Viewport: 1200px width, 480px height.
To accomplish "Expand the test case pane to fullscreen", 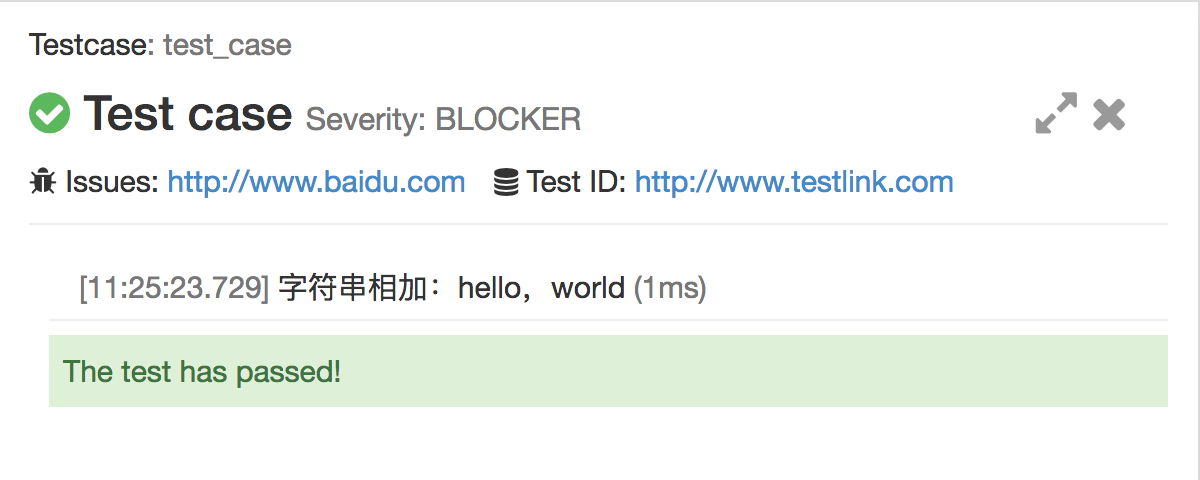I will pos(1056,114).
